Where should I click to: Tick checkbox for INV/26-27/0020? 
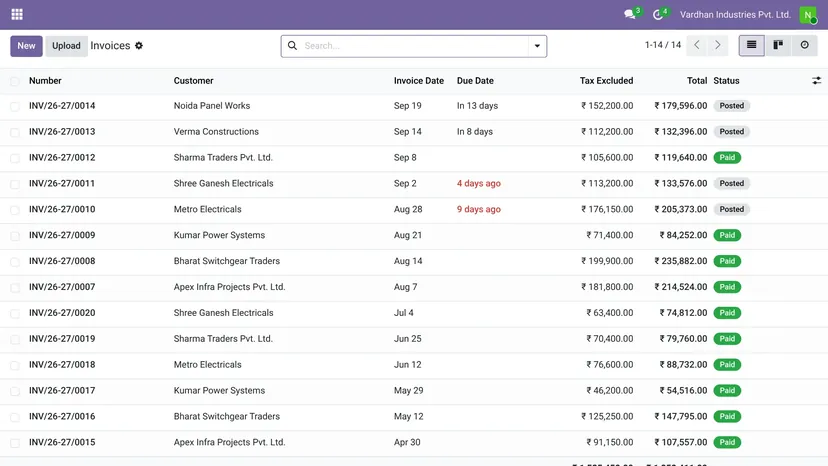(x=15, y=313)
